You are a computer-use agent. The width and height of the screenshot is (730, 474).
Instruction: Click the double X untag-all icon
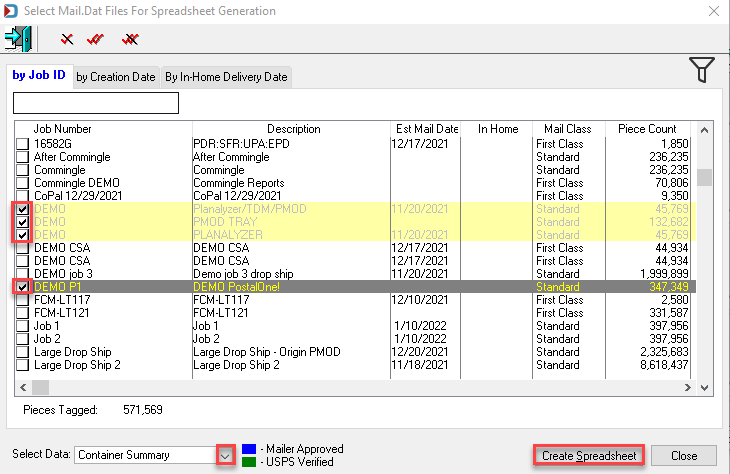pos(130,39)
